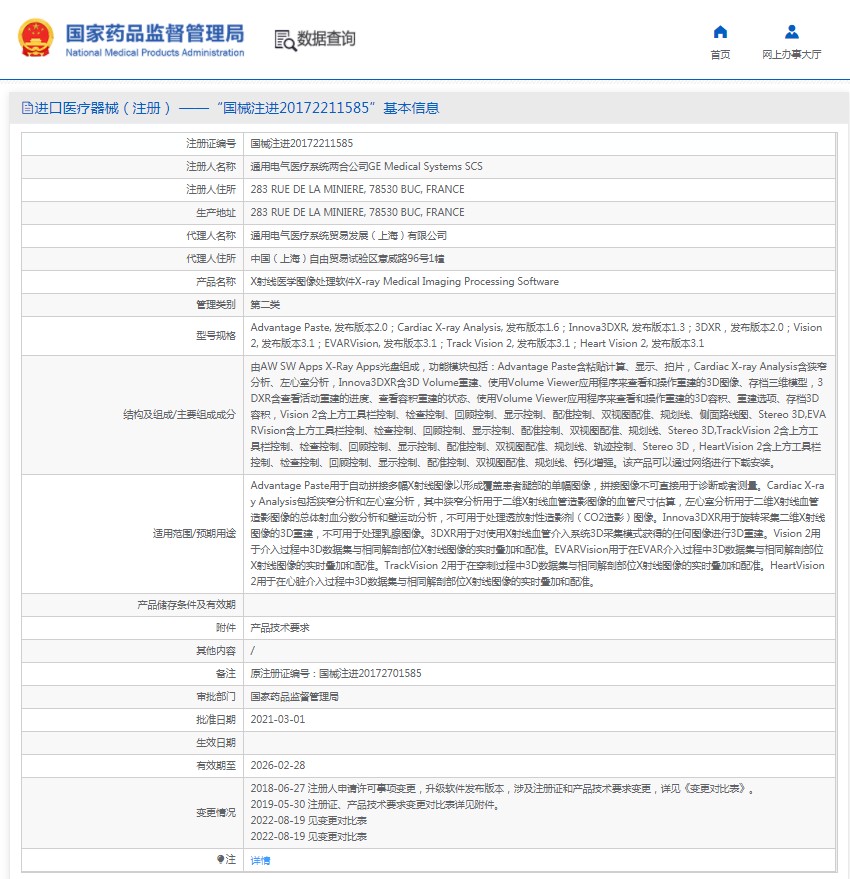Click the 代理人住所 address value
Image resolution: width=850 pixels, height=879 pixels.
click(x=348, y=258)
